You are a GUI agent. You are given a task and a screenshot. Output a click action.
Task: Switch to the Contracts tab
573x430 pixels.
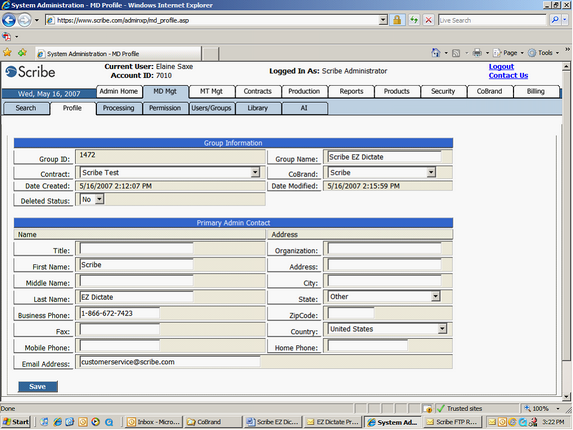(x=258, y=91)
